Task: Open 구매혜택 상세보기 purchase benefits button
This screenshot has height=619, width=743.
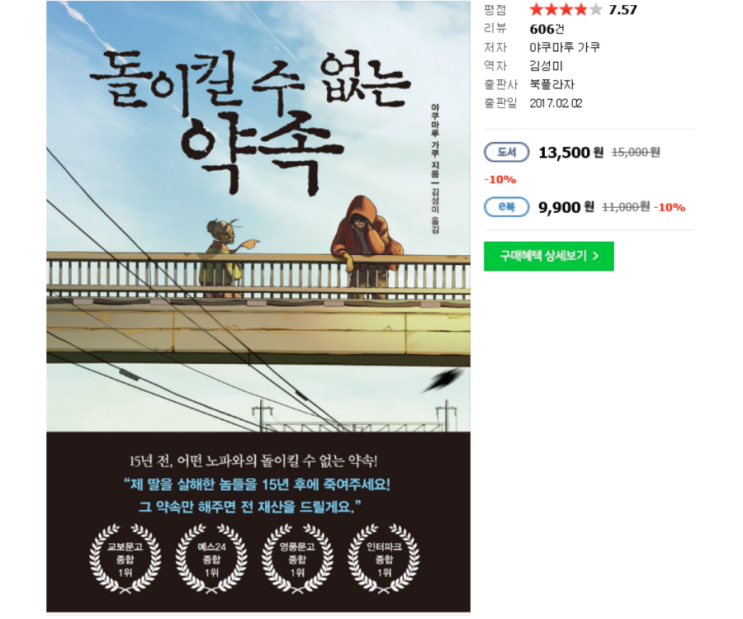Action: [x=549, y=256]
